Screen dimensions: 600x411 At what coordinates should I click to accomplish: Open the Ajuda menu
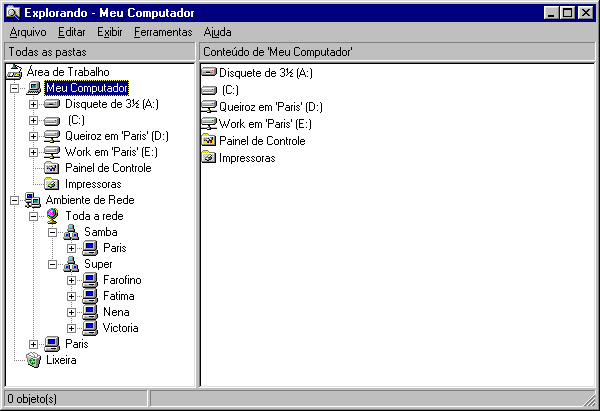tap(217, 32)
